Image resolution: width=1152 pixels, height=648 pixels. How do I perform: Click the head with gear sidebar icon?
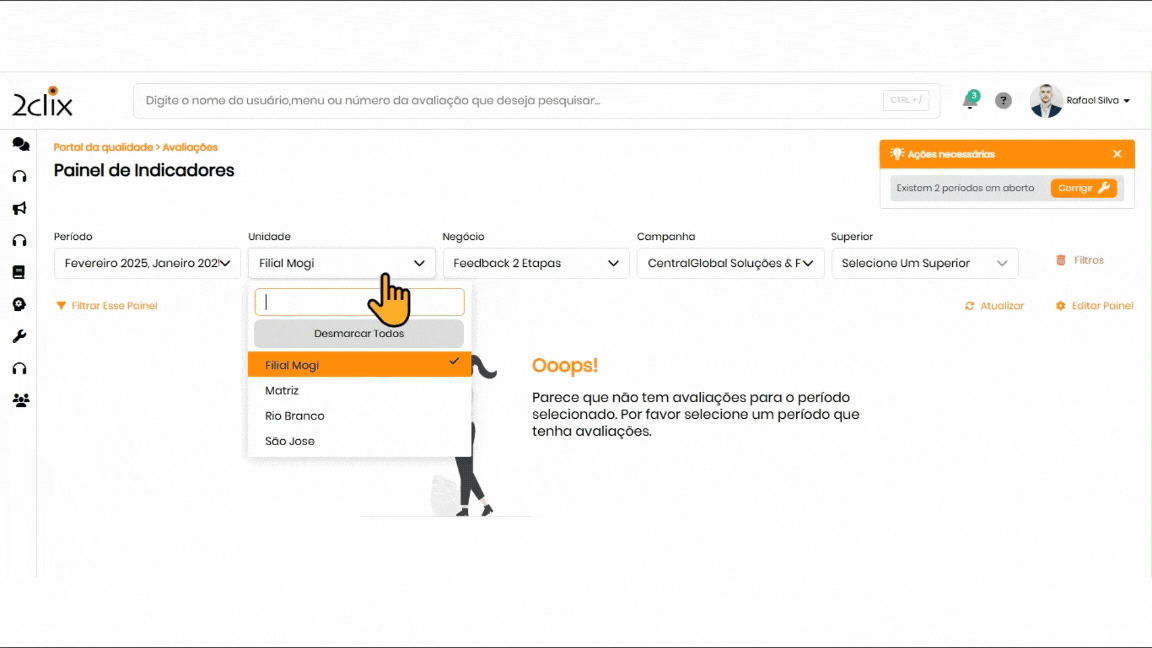tap(19, 304)
